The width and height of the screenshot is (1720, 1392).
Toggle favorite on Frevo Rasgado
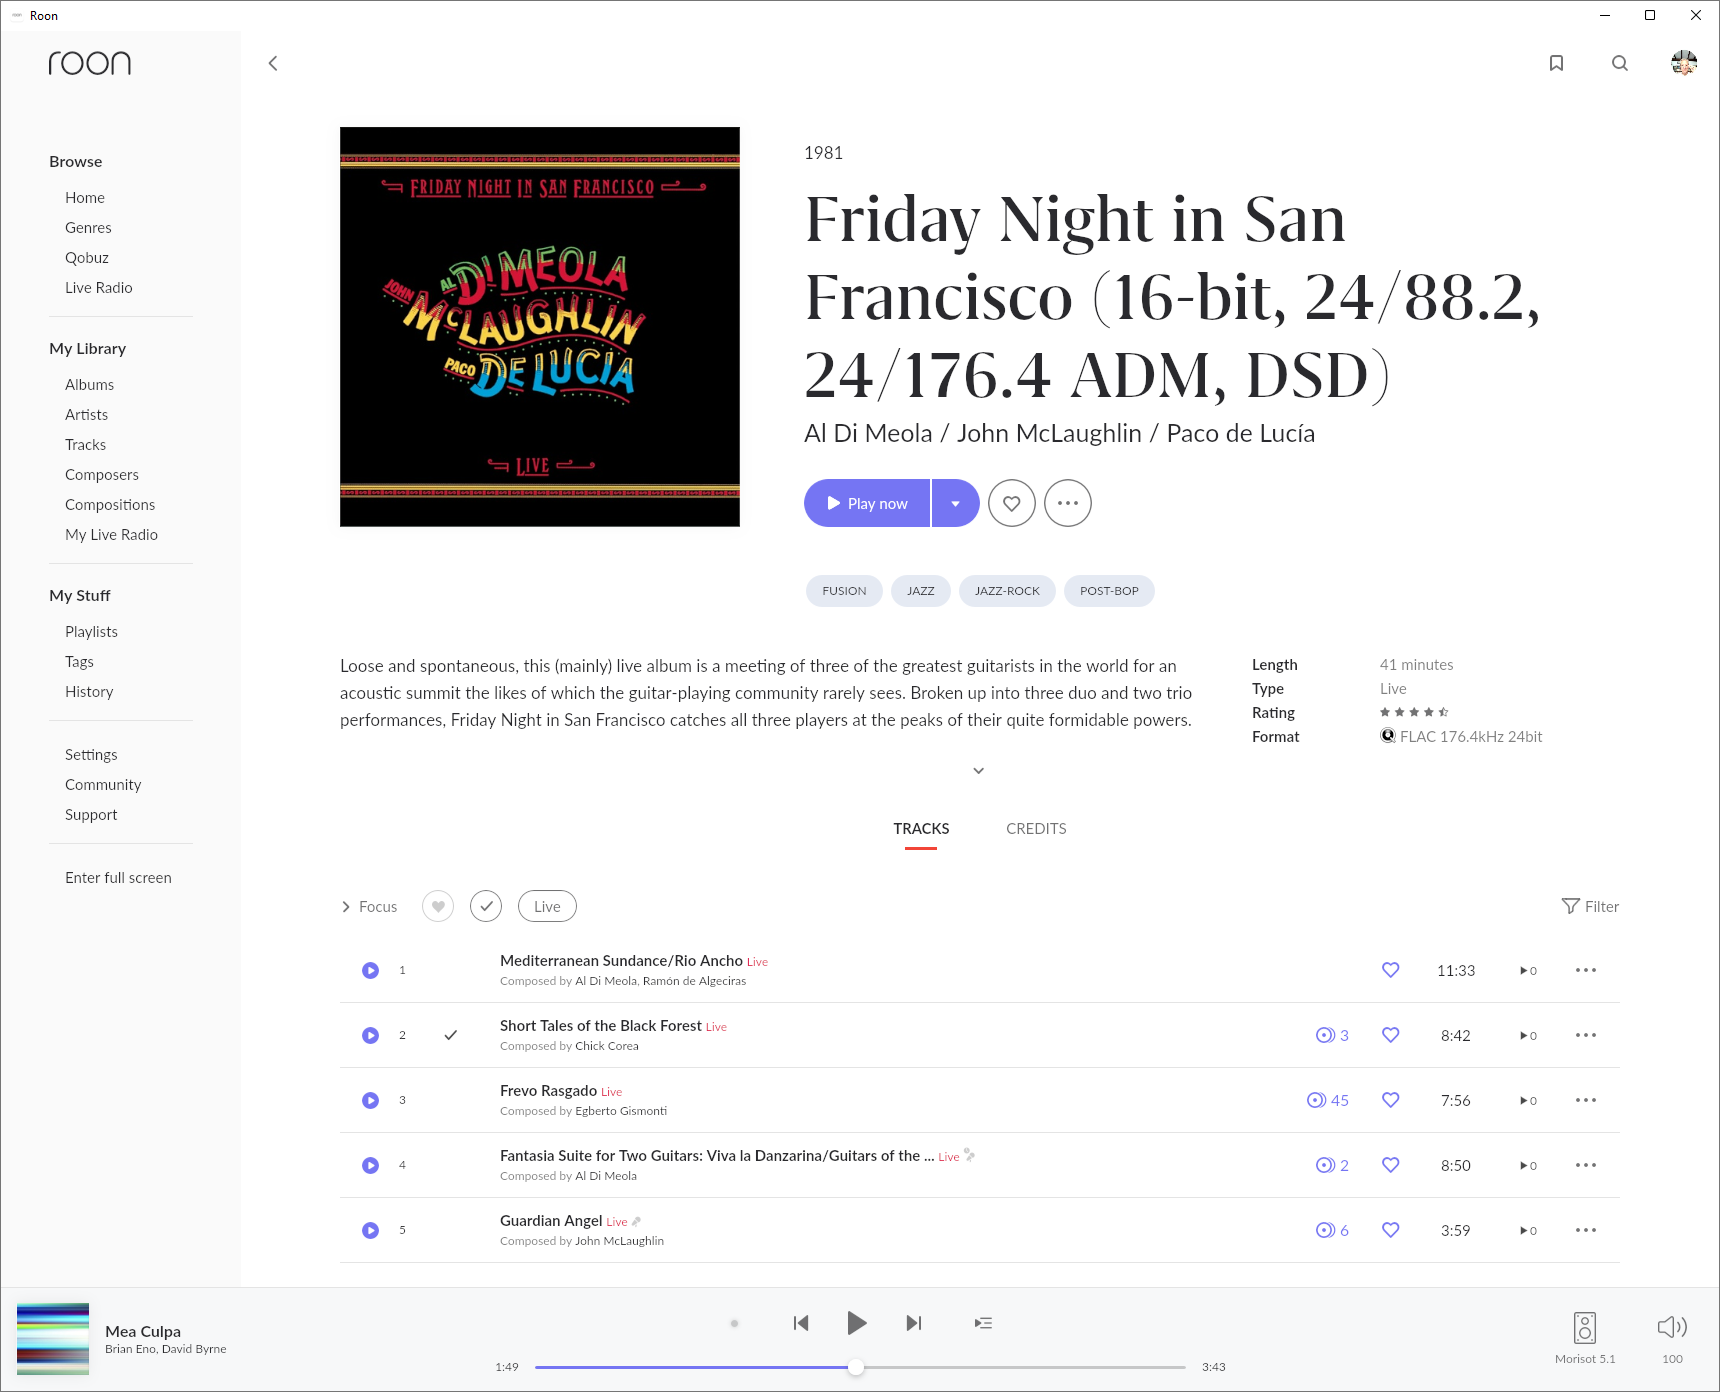(x=1390, y=1100)
